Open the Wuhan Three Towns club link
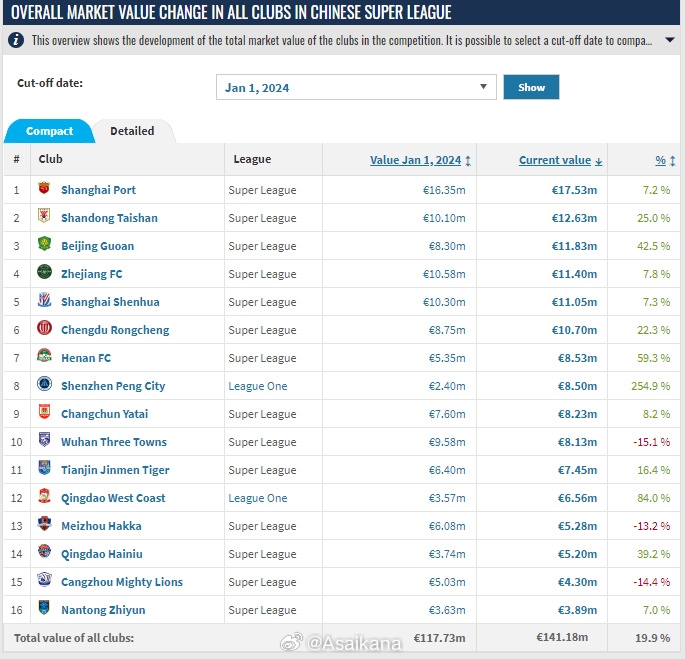 (114, 442)
